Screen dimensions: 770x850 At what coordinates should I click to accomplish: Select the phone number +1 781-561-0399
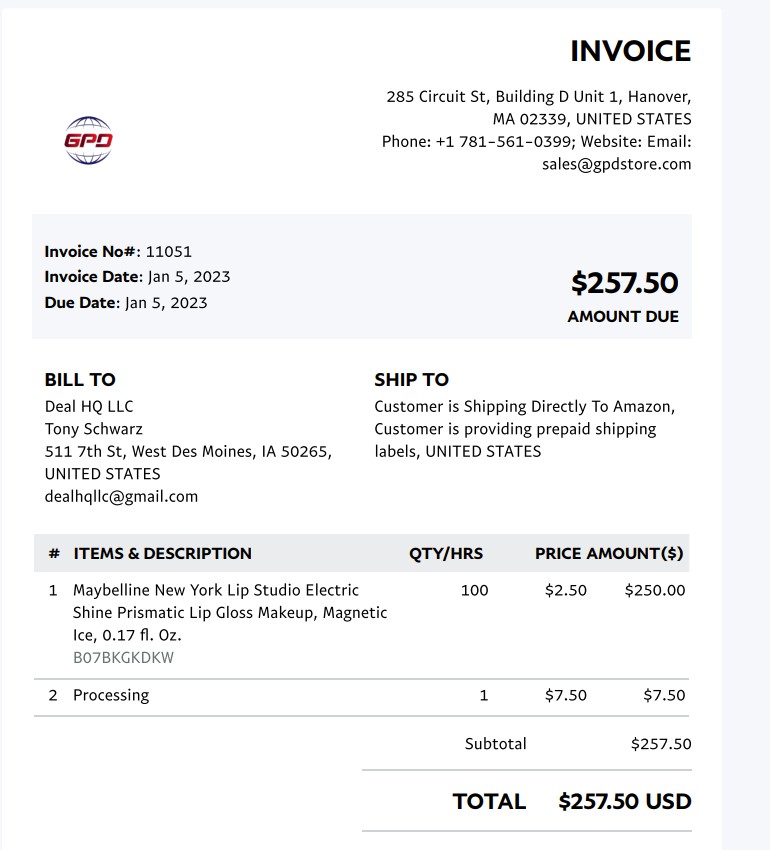point(504,141)
